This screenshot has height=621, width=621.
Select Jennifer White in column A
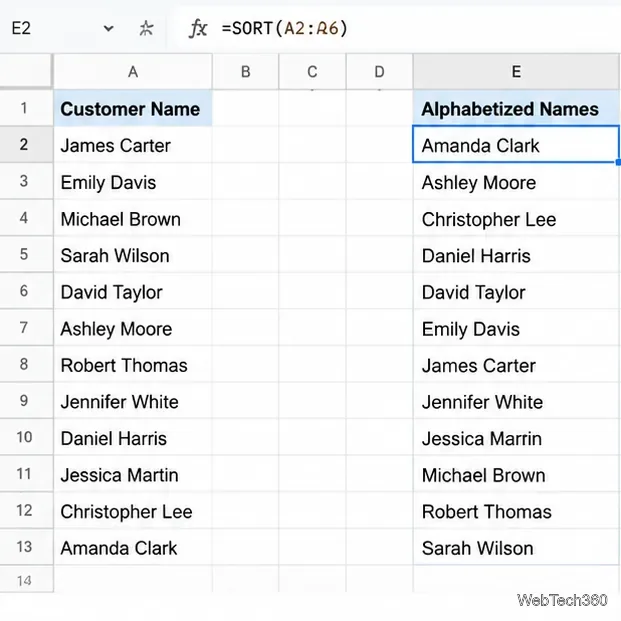(133, 401)
